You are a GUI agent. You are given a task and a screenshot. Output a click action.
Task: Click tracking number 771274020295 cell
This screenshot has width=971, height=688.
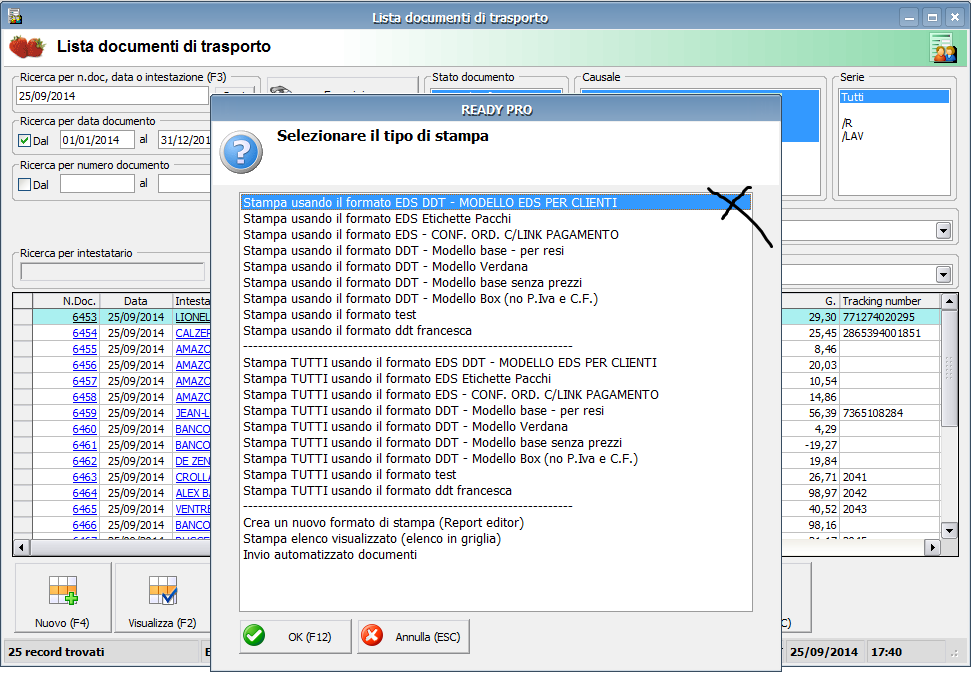pos(889,317)
